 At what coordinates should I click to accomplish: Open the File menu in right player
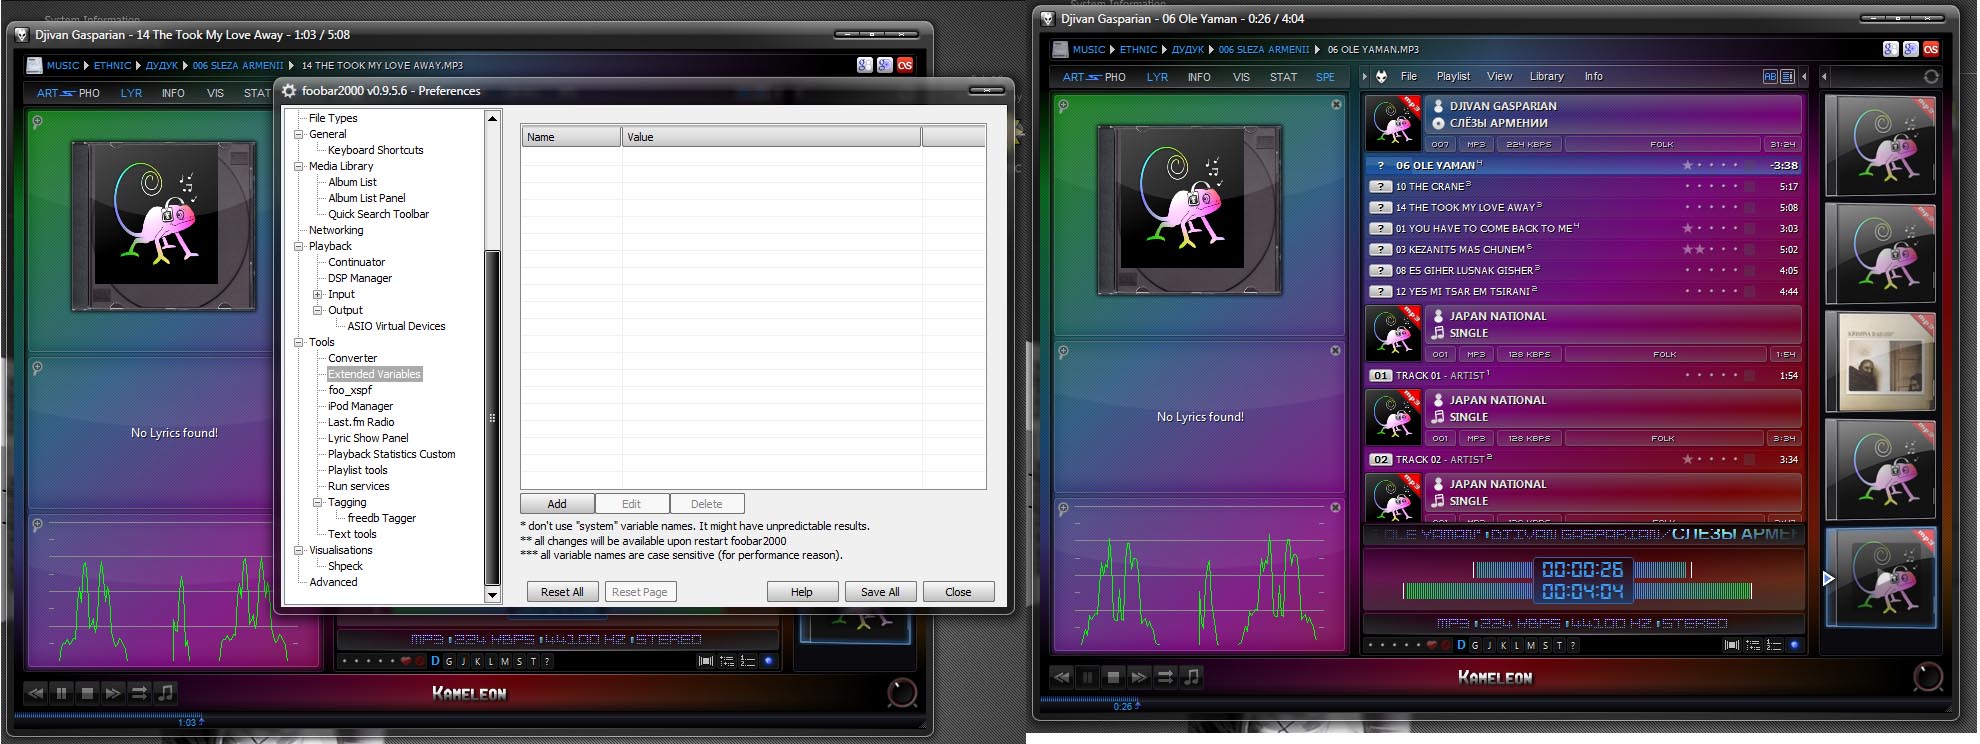point(1408,76)
